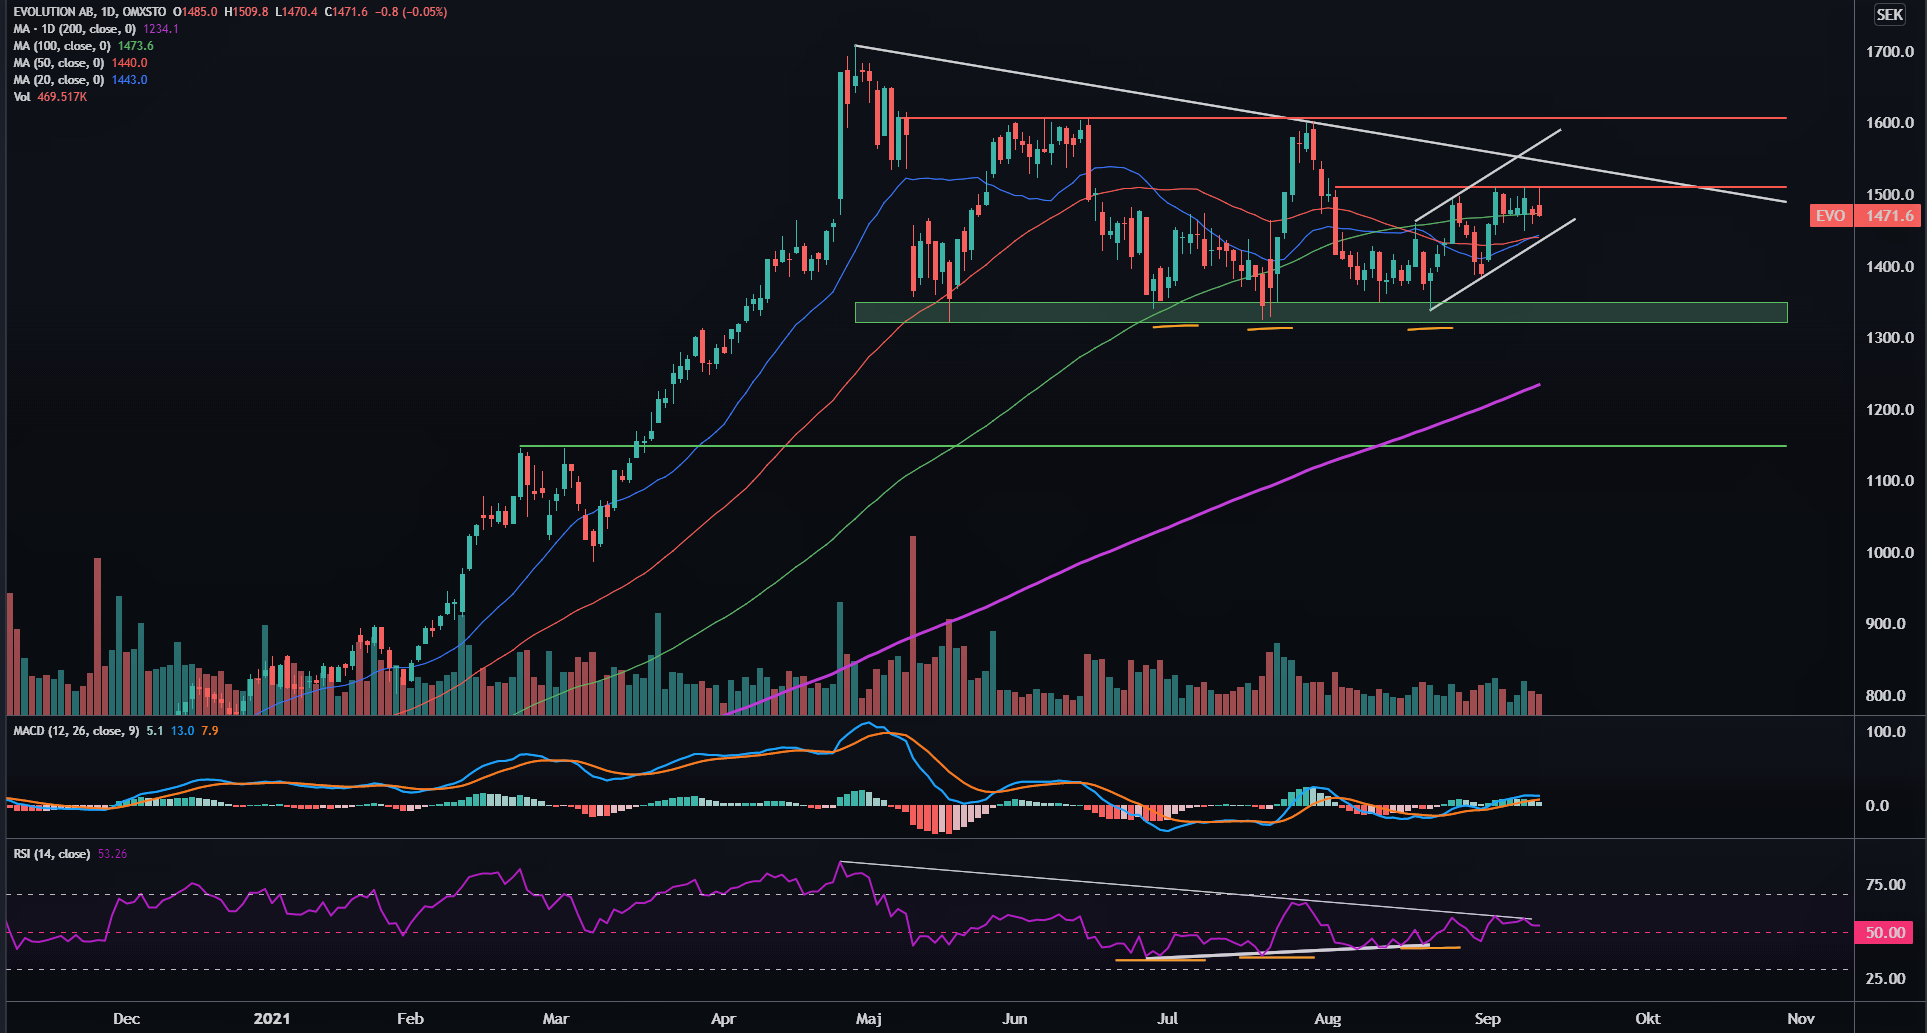
Task: Select the RSI indicator legend
Action: tap(52, 854)
